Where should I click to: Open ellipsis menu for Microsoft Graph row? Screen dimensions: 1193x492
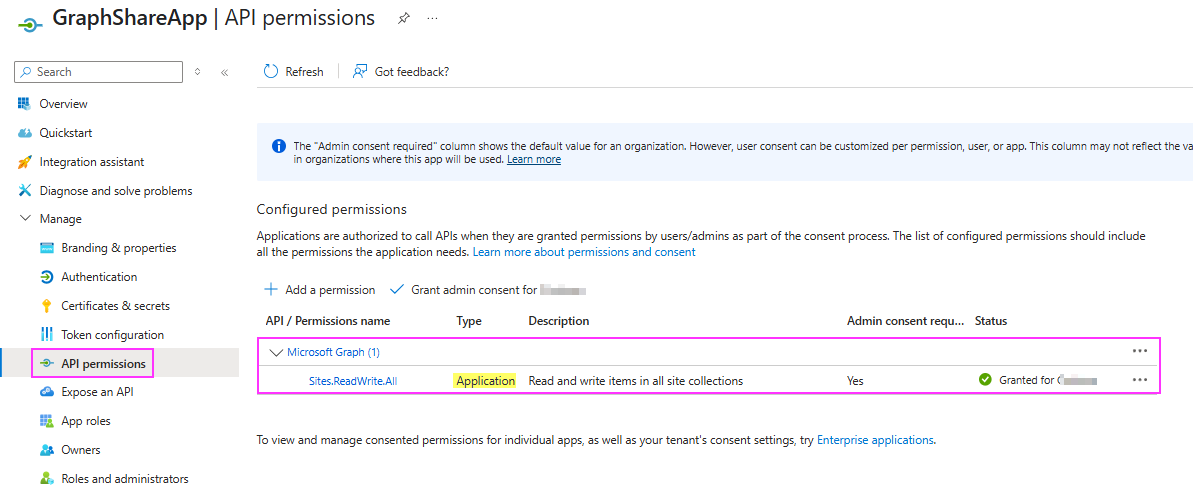click(x=1139, y=351)
